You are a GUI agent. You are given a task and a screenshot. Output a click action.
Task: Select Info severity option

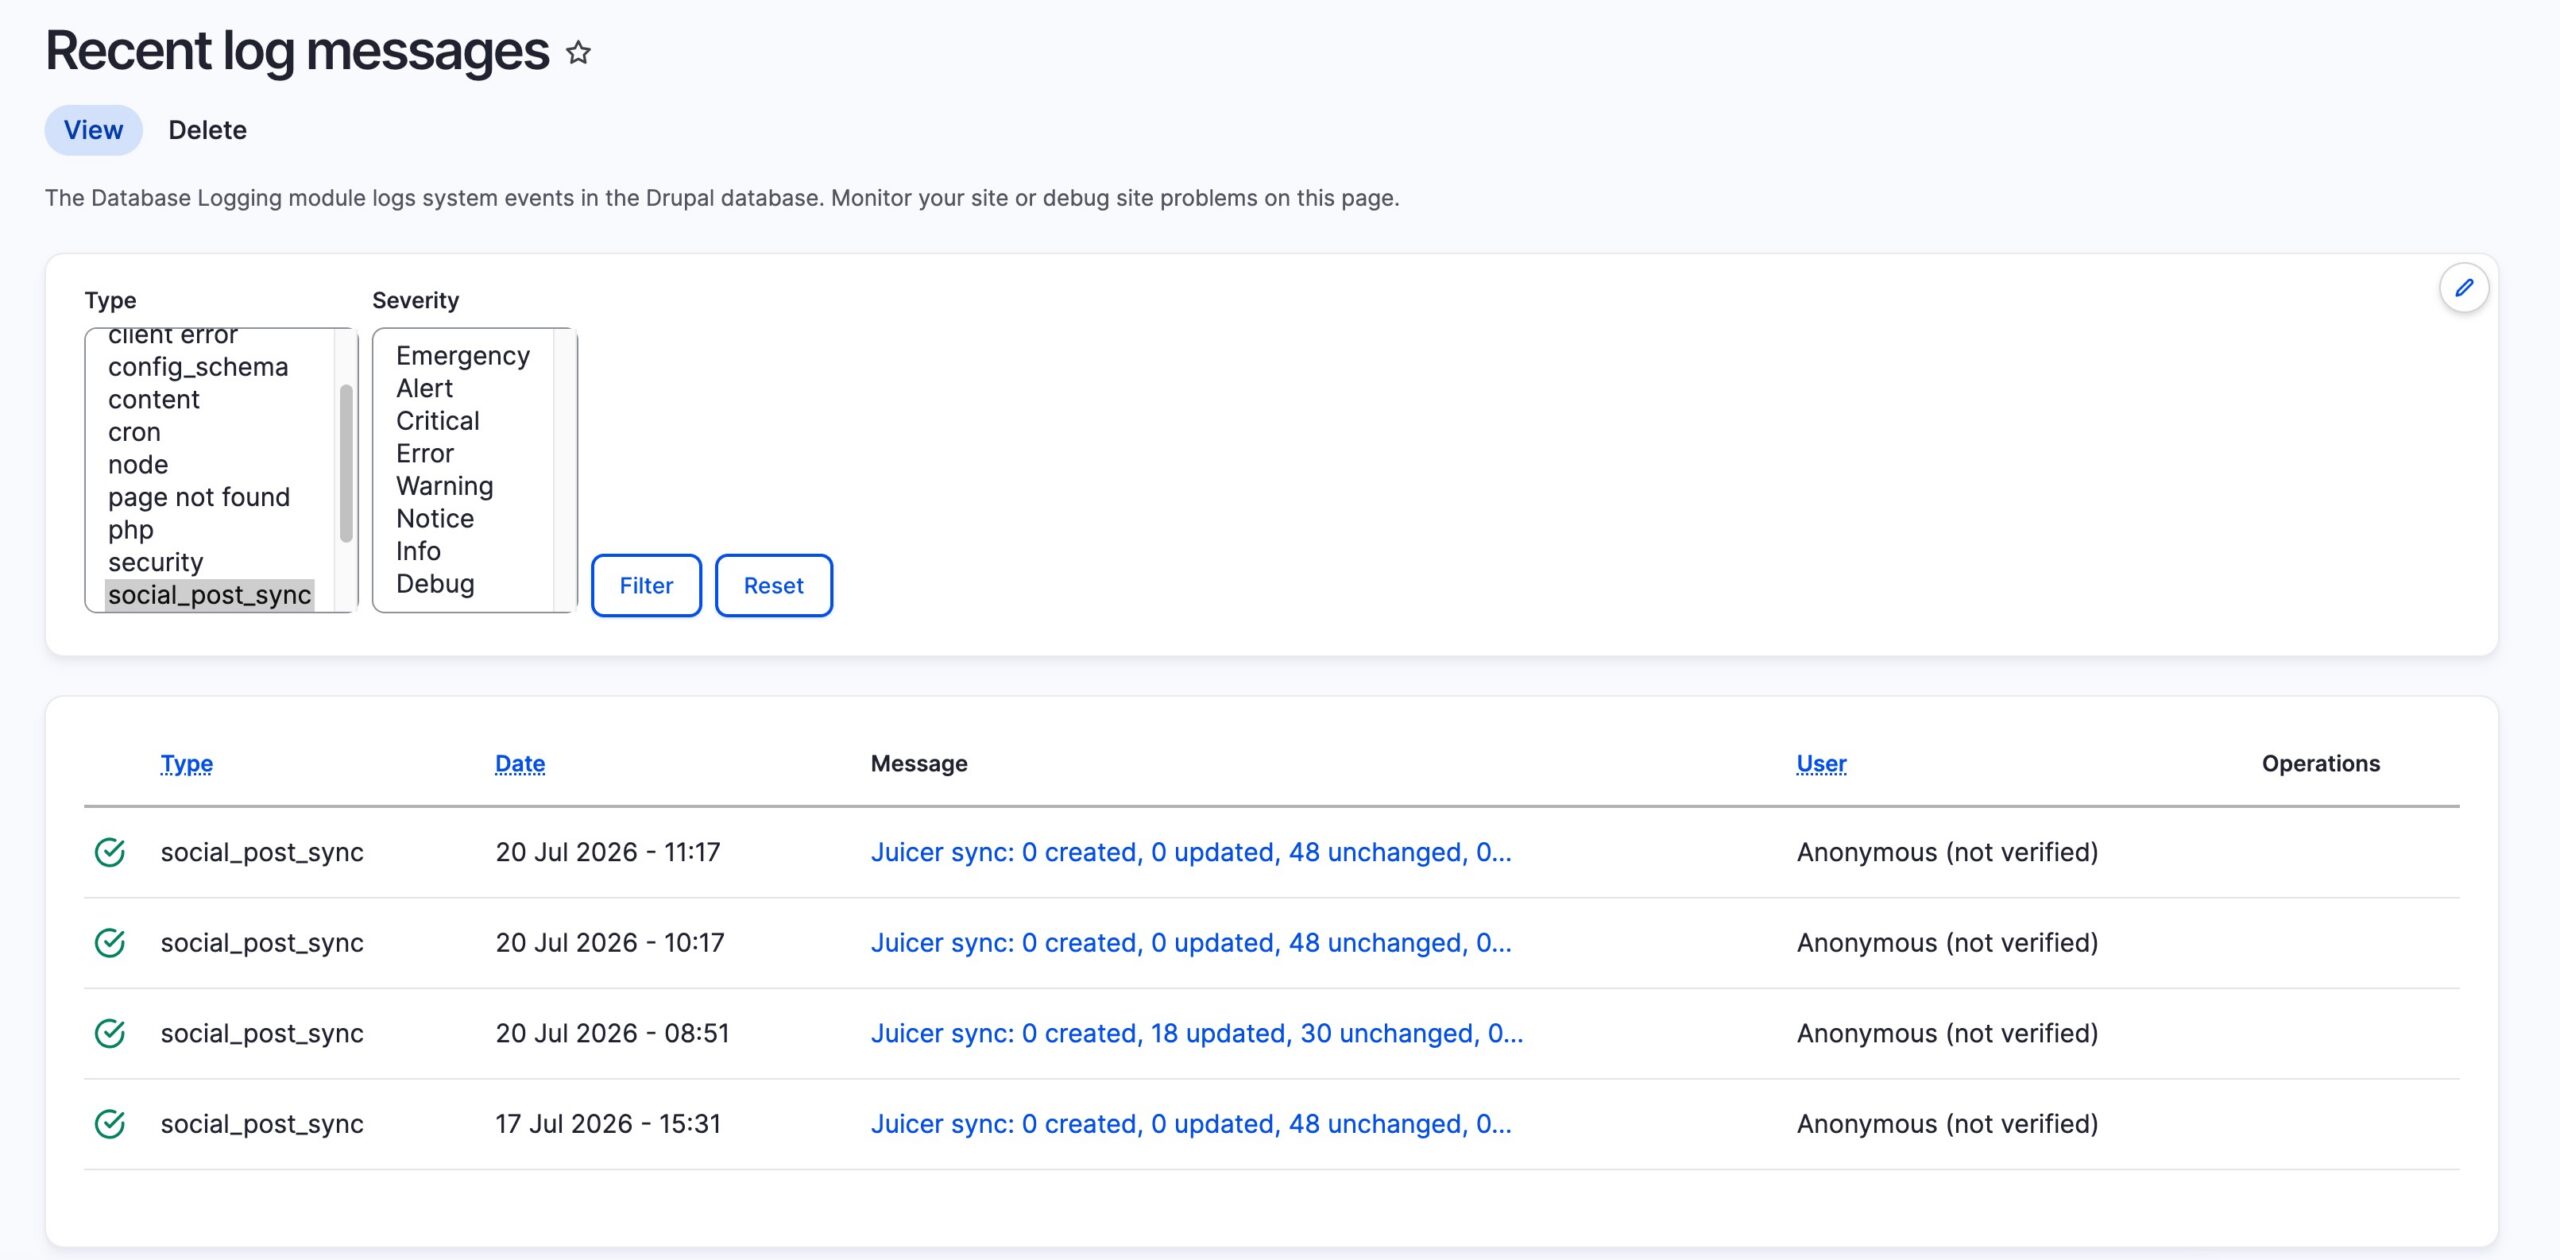click(418, 551)
